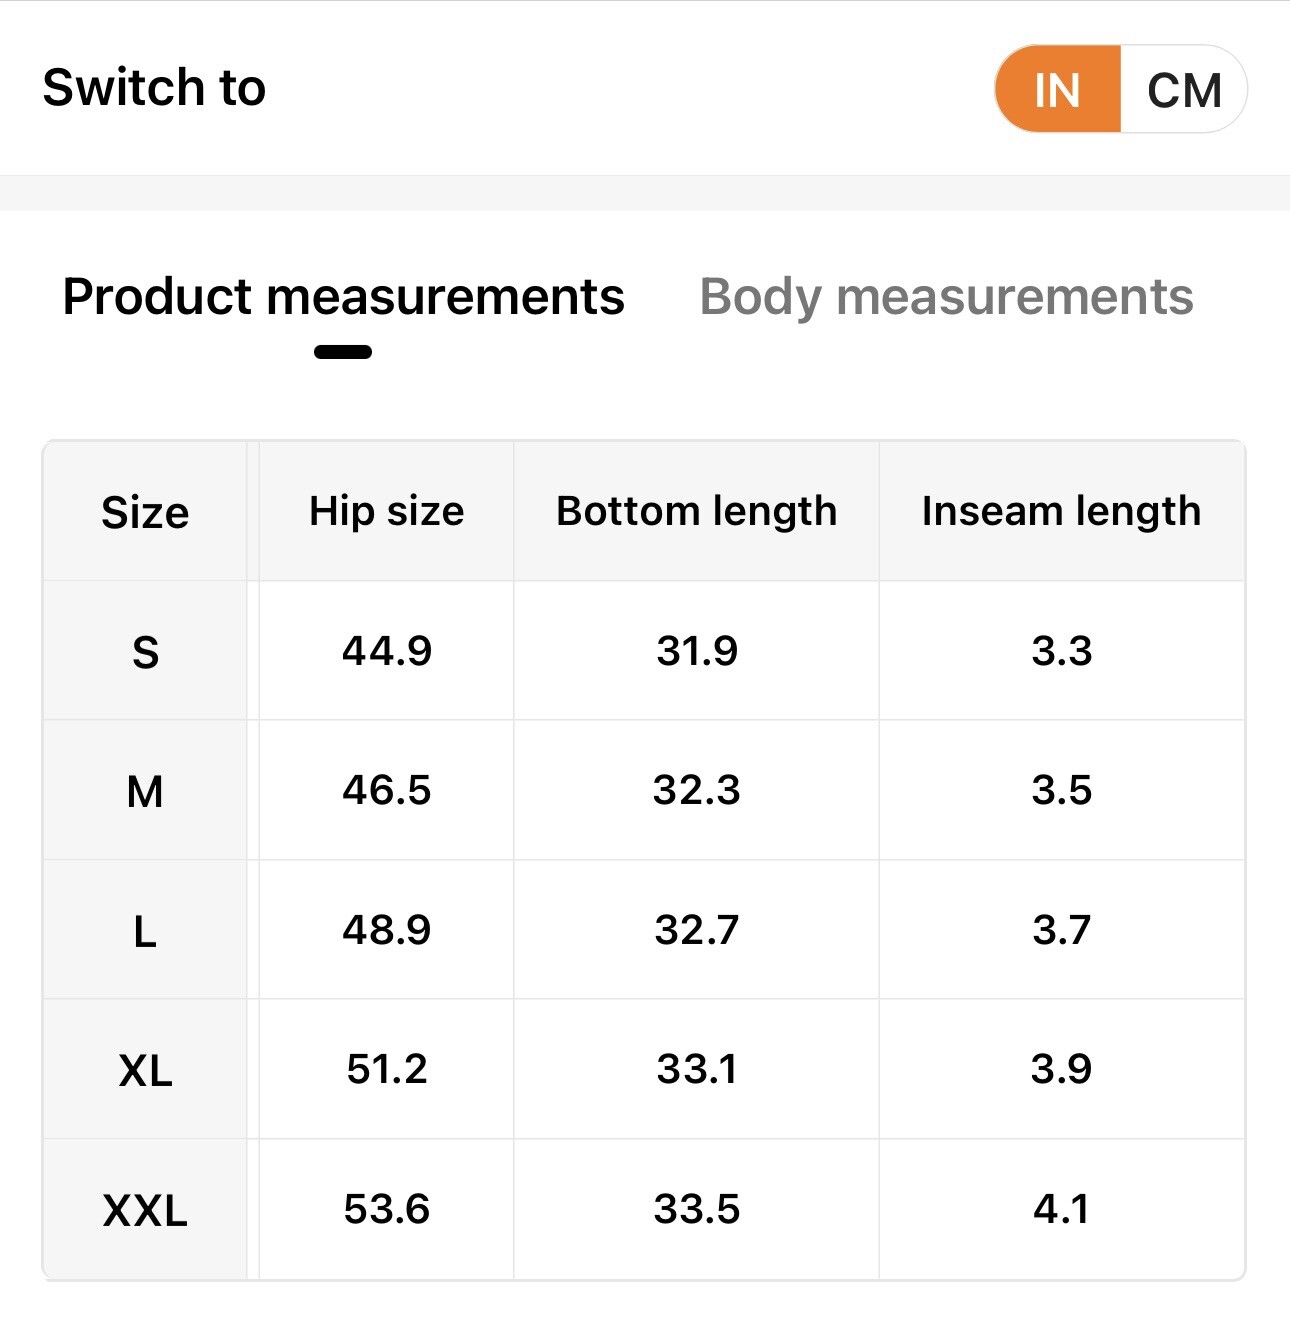Viewport: 1290px width, 1326px height.
Task: Click the 51.2 hip size cell
Action: pyautogui.click(x=386, y=1069)
